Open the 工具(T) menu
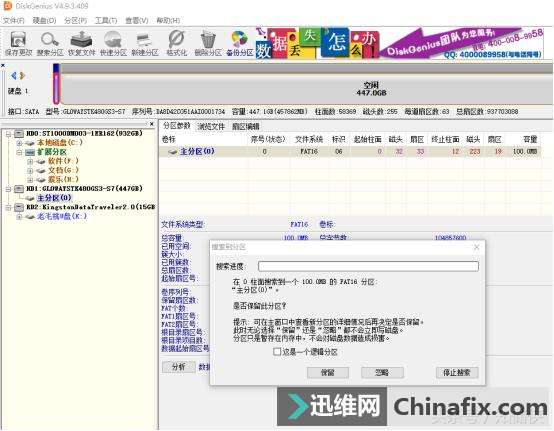Image resolution: width=554 pixels, height=431 pixels. click(x=106, y=20)
